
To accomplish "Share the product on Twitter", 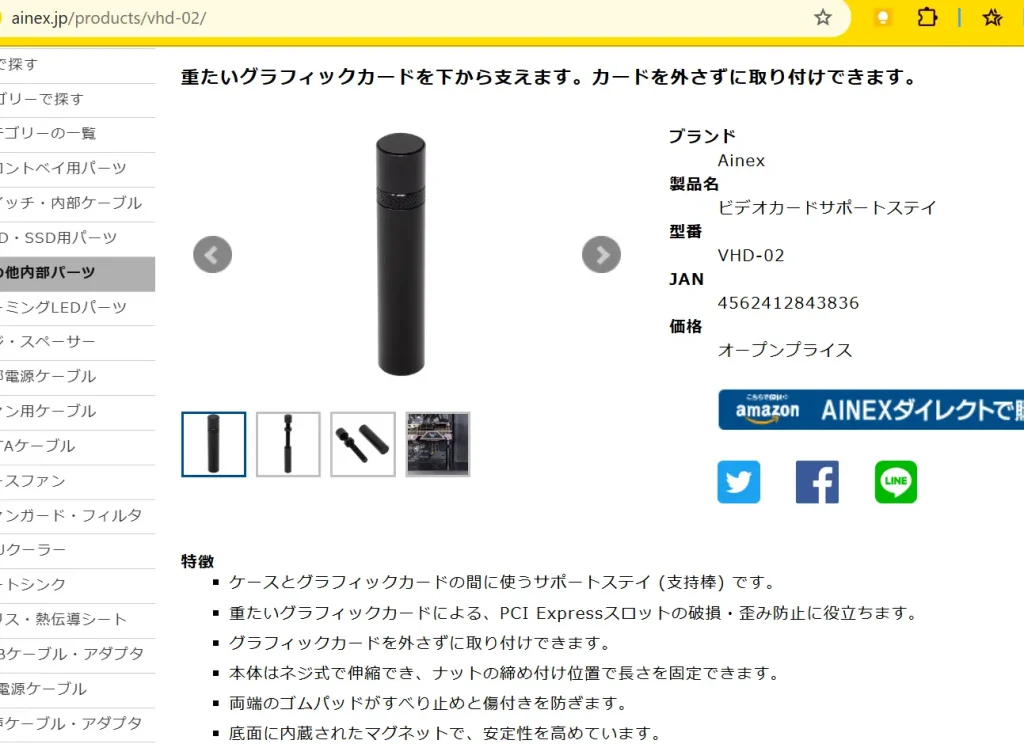I will coord(739,482).
